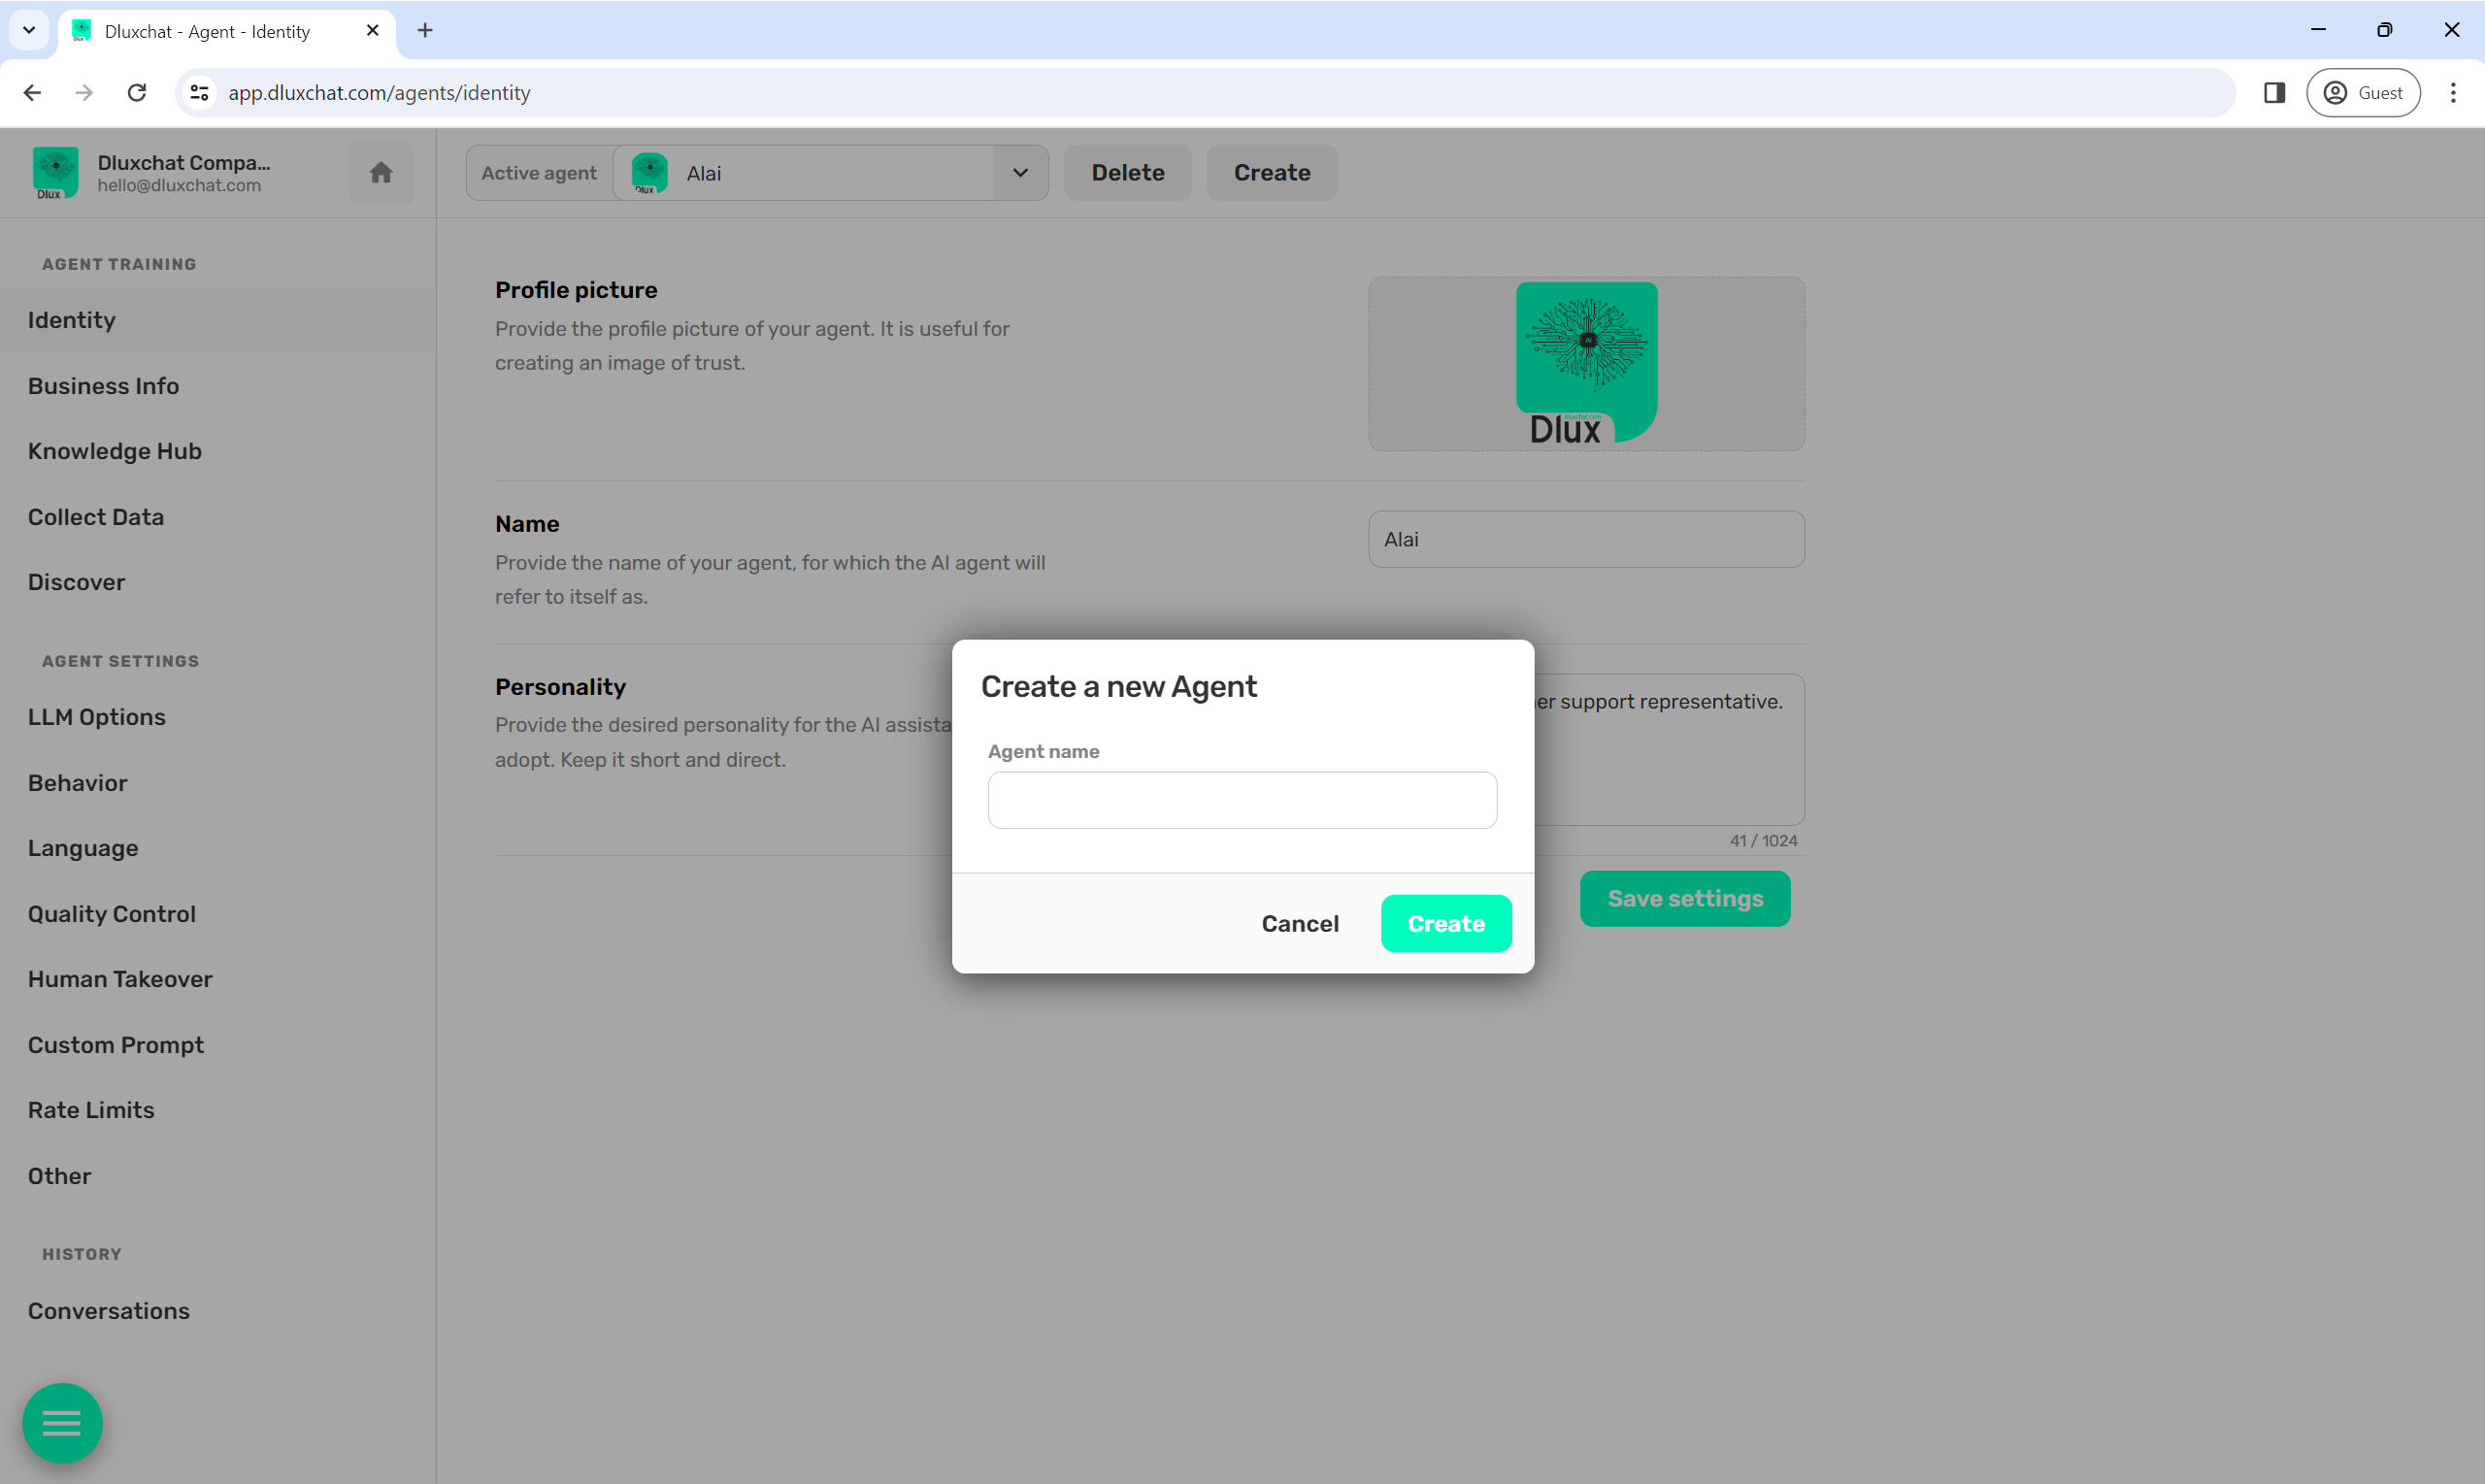Click the Create button in dialog
Viewport: 2485px width, 1484px height.
(1445, 923)
